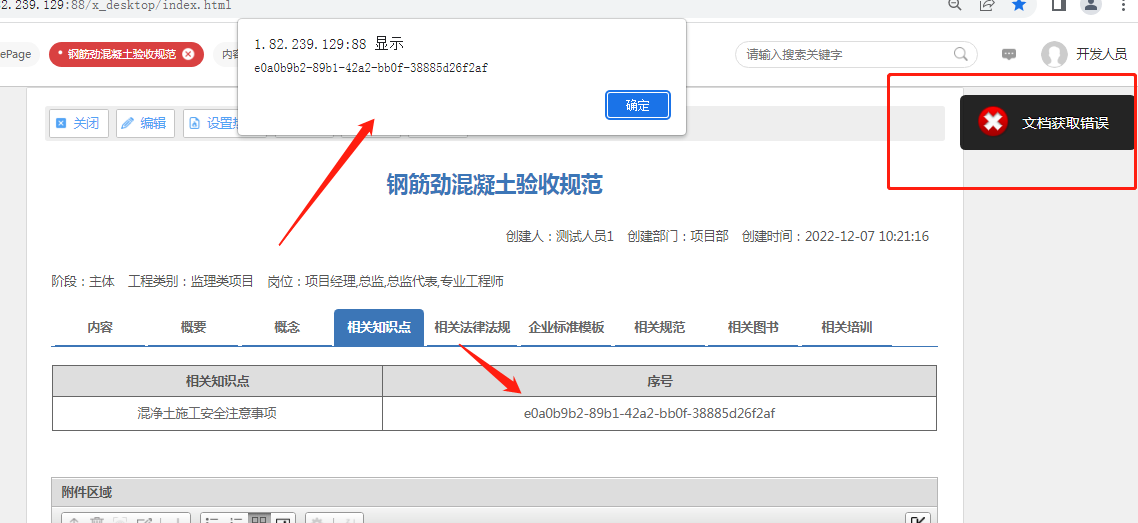1138x523 pixels.
Task: Select the red 钢筋劲混凝土验收规范 page tab
Action: click(121, 54)
